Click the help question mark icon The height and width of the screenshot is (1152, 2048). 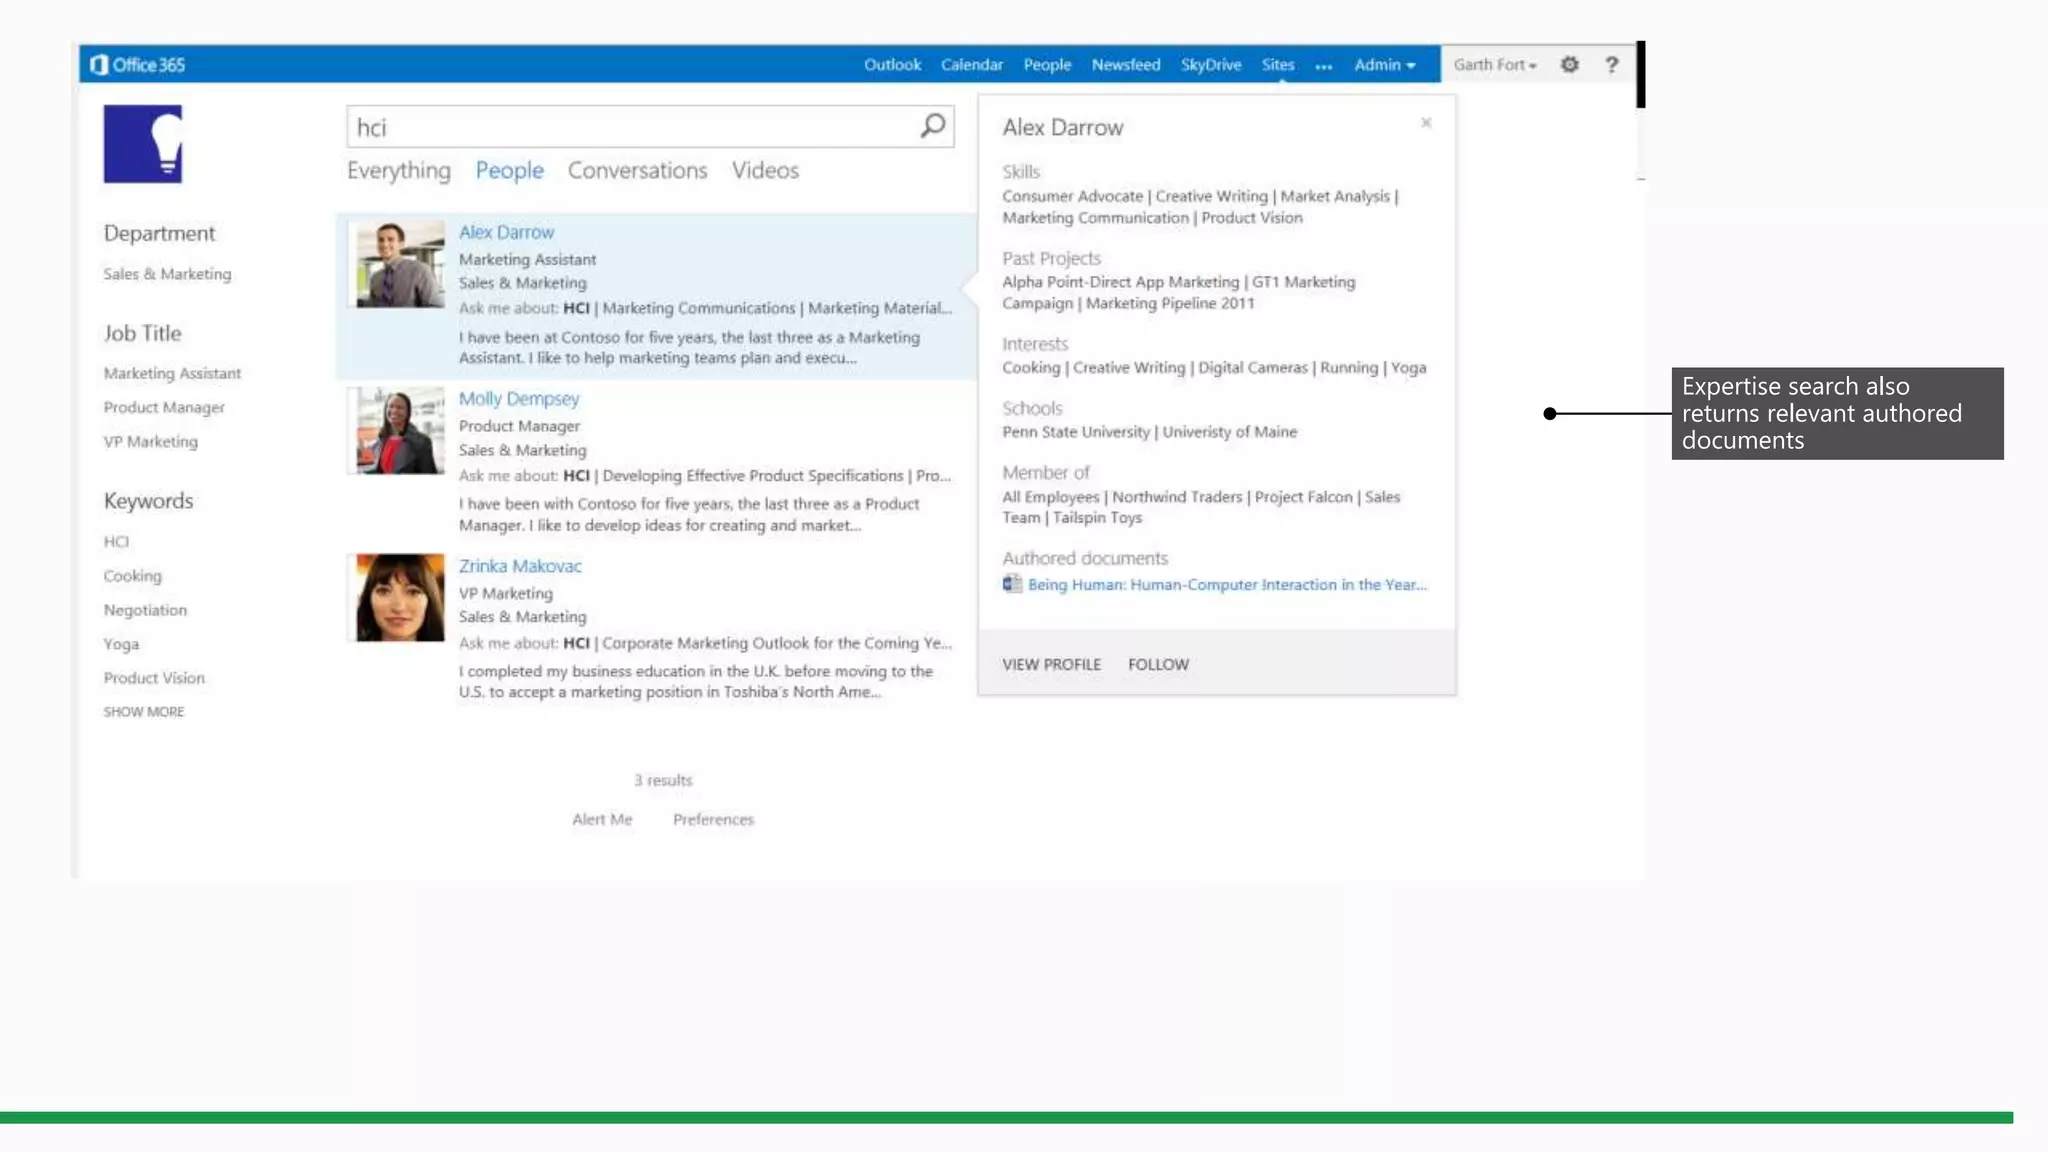pos(1611,65)
